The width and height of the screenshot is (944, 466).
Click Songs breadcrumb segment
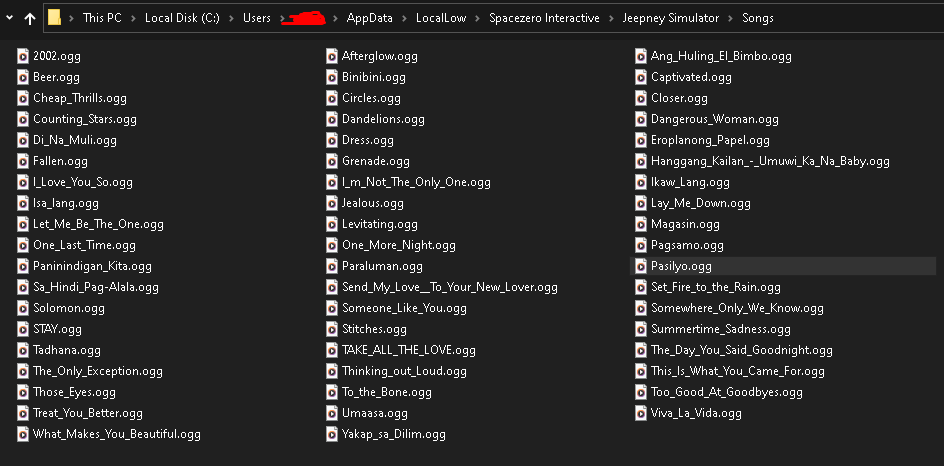click(758, 18)
